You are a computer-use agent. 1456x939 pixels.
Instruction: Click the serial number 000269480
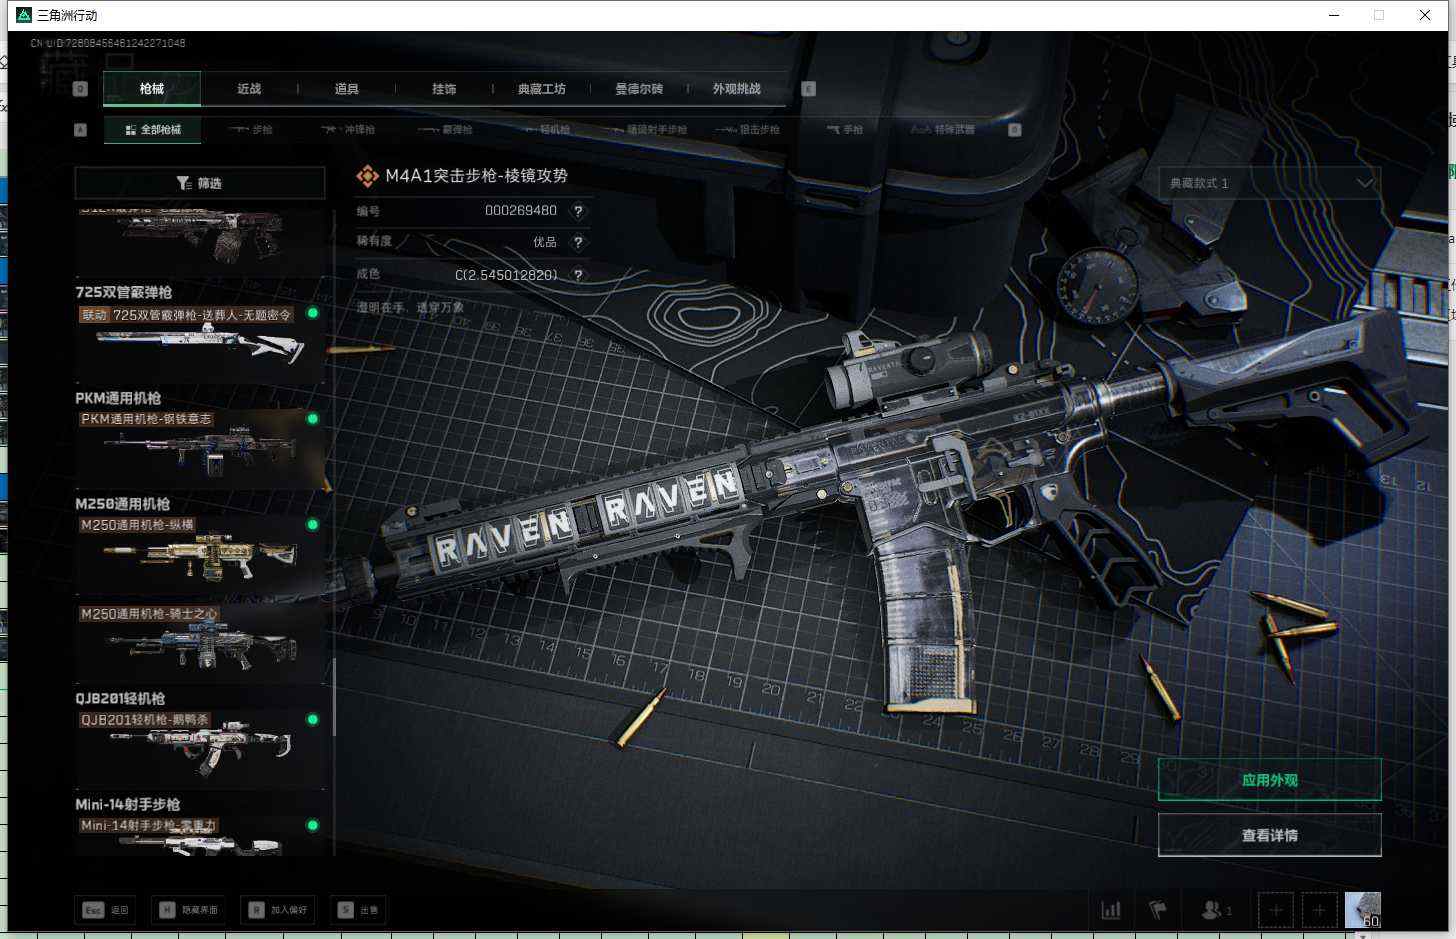(521, 211)
